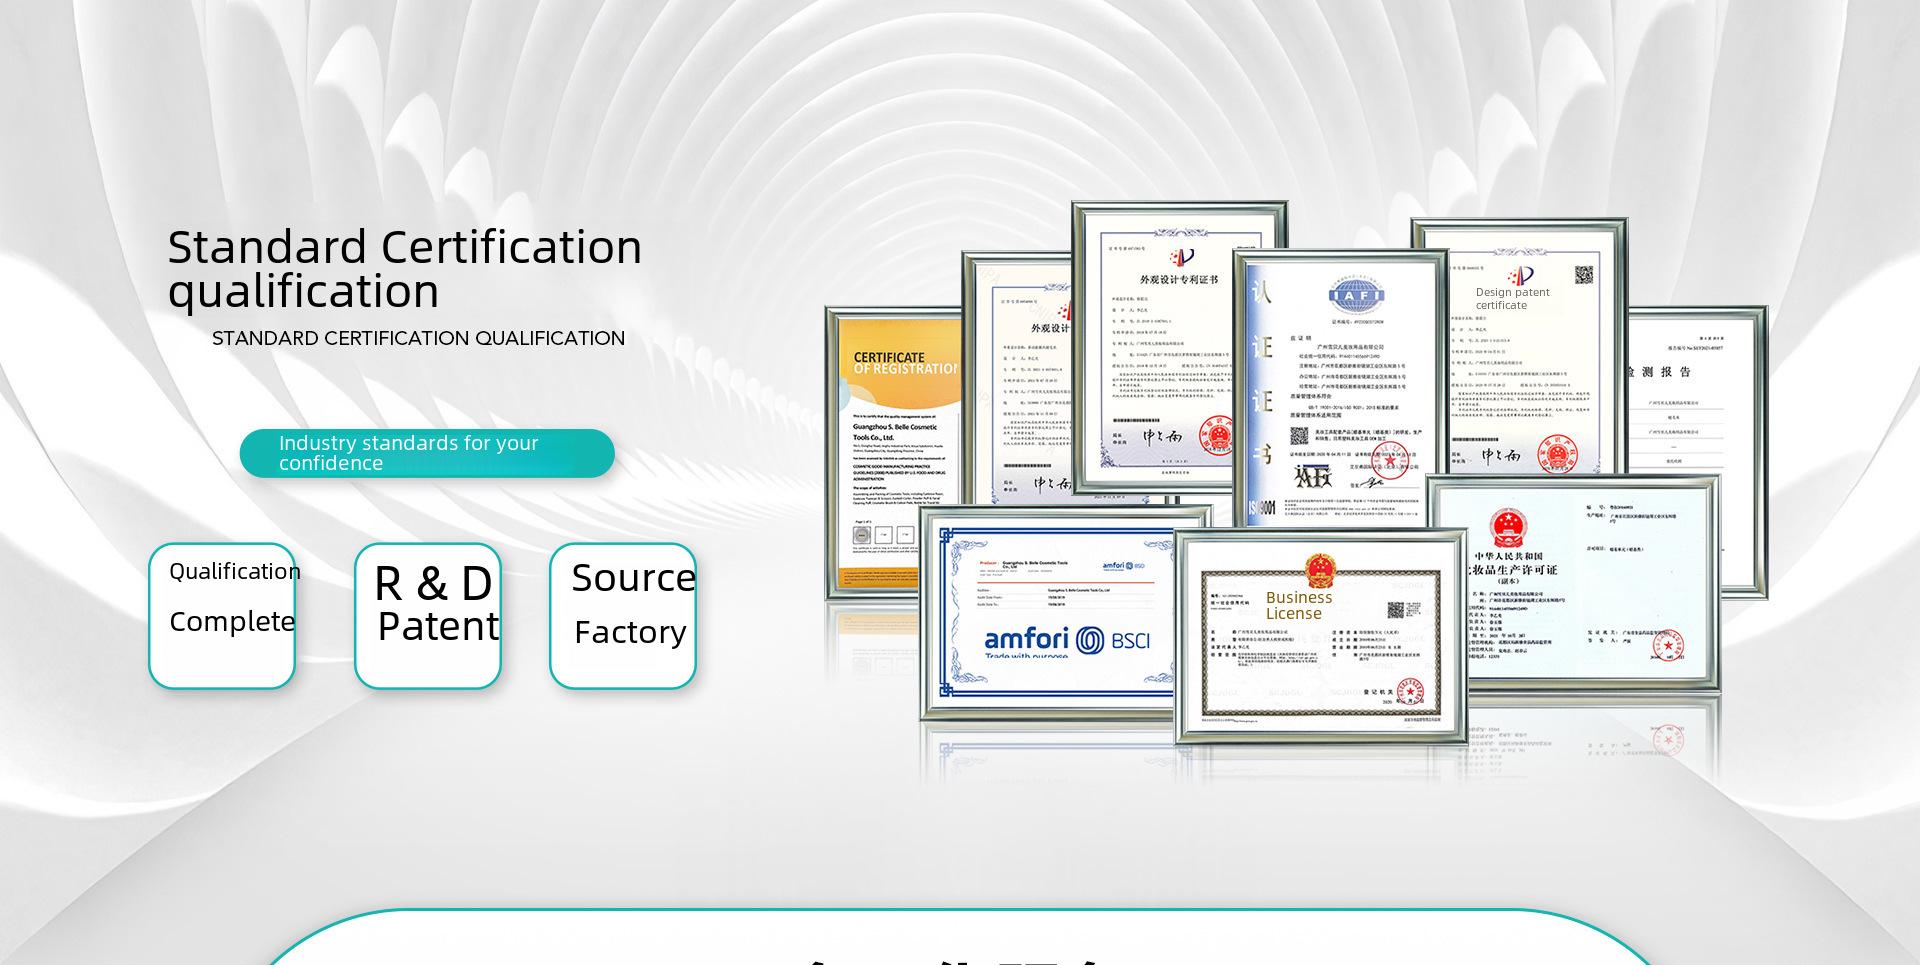
Task: Open the IAF certification framed document
Action: point(1340,390)
